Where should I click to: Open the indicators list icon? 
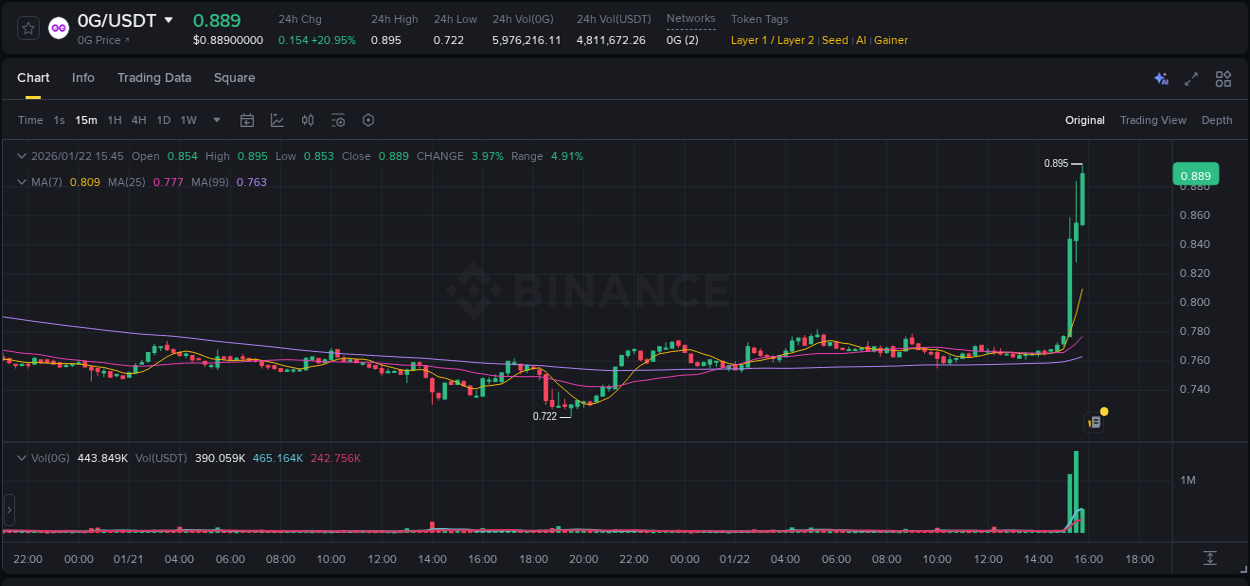(x=338, y=120)
